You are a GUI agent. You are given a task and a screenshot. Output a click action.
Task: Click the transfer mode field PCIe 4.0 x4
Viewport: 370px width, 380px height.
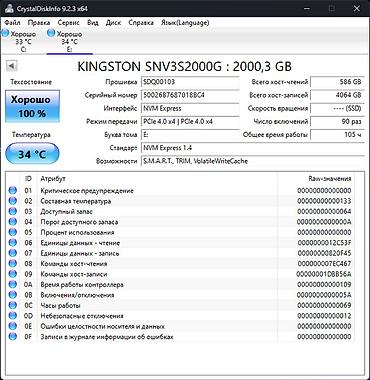click(190, 122)
